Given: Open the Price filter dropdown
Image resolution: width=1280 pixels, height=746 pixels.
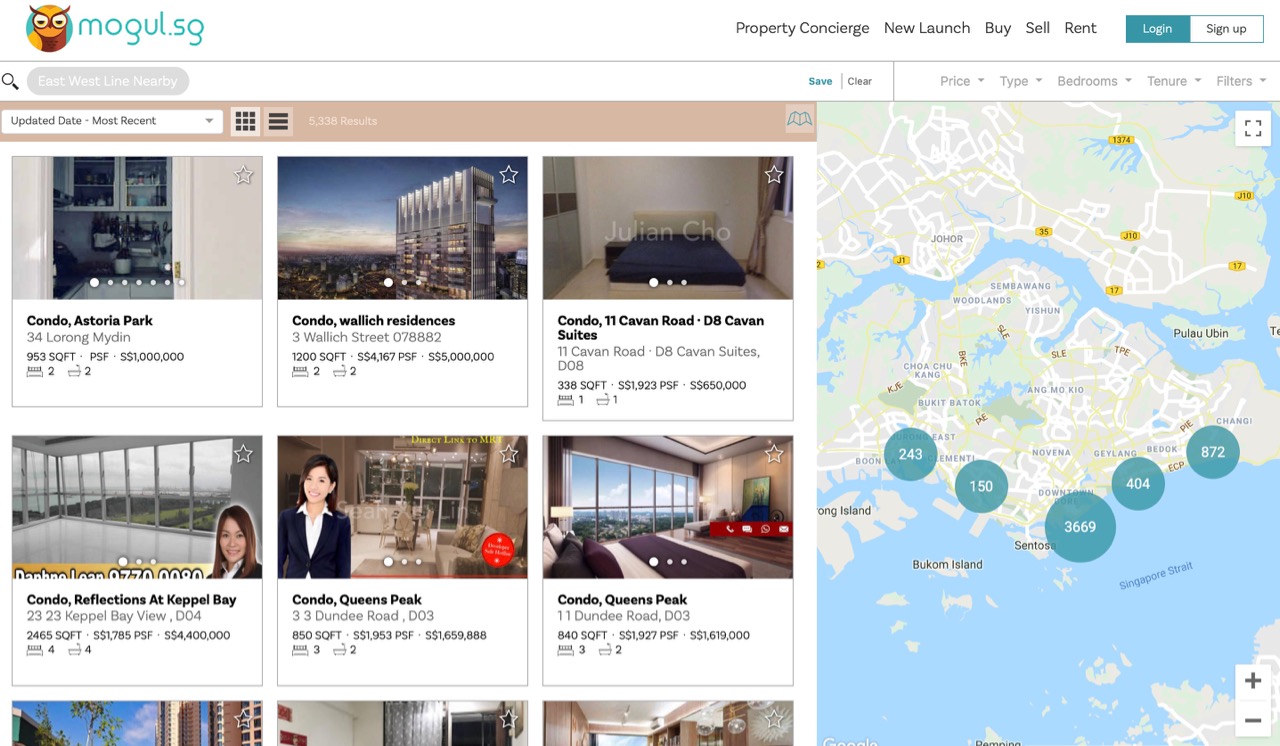Looking at the screenshot, I should pos(962,81).
